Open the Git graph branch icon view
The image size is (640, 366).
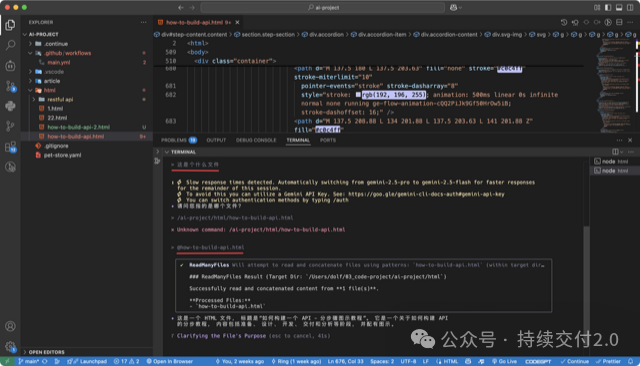[10, 126]
